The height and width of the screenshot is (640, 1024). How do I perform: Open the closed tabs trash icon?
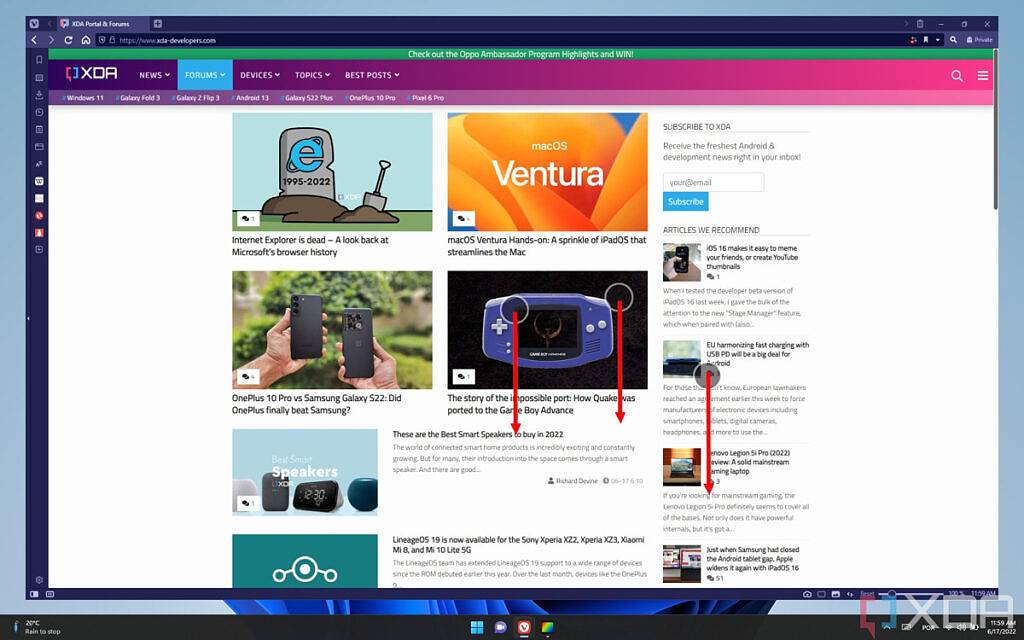pyautogui.click(x=919, y=23)
